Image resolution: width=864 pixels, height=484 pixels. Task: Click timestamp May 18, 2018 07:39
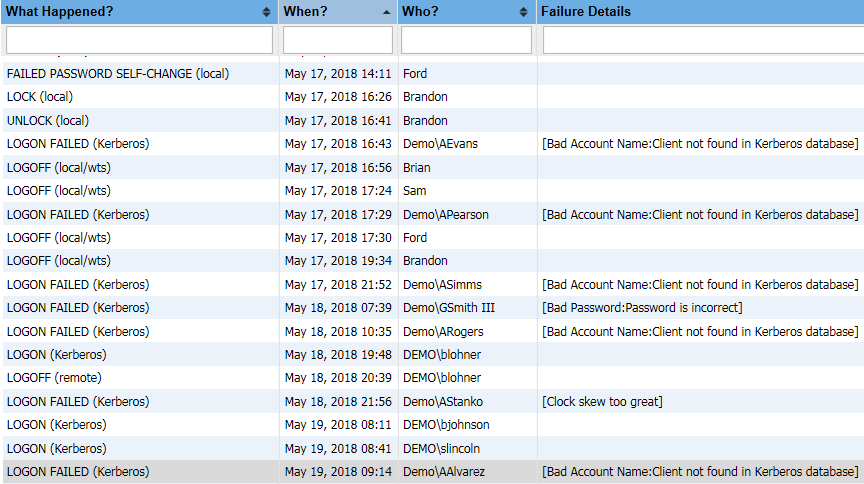(338, 308)
